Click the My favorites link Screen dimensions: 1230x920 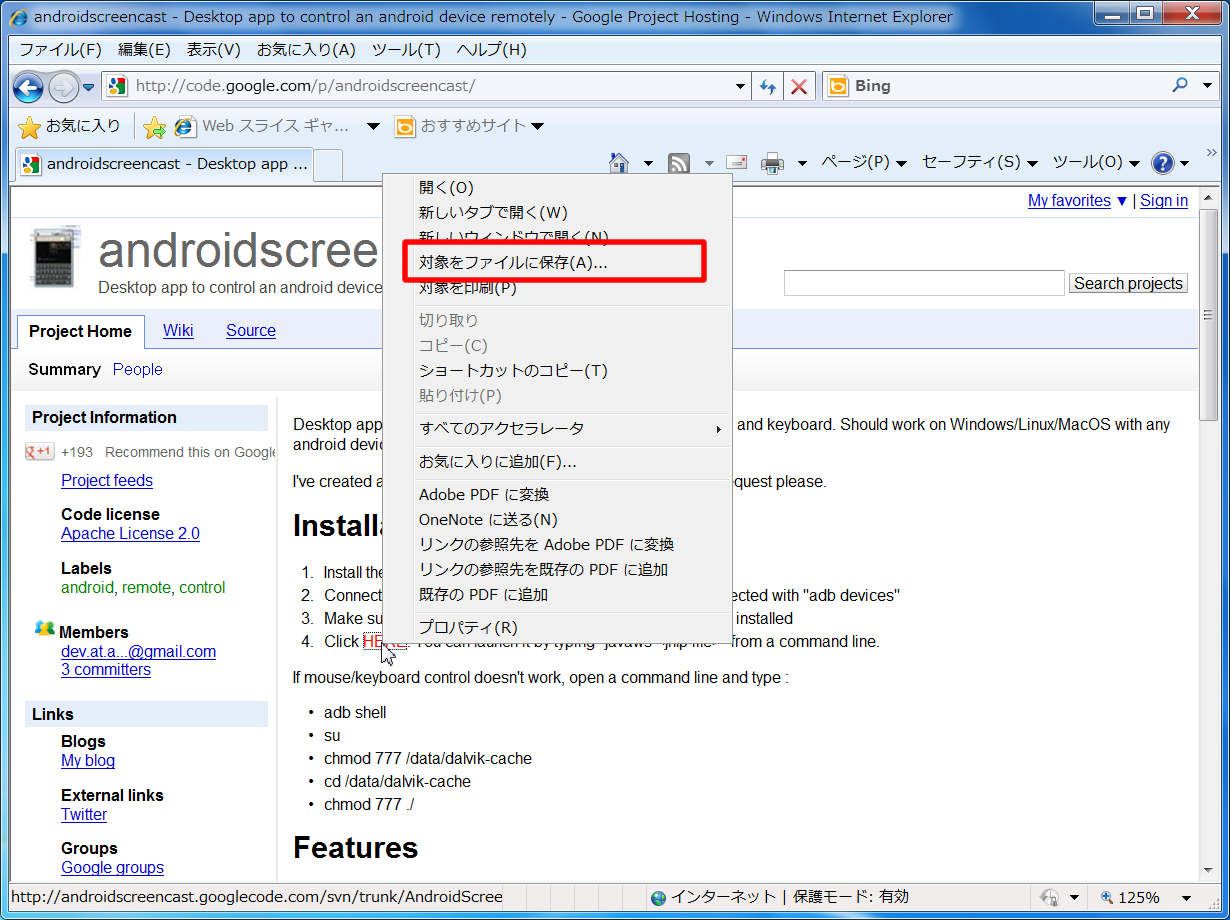pos(1069,201)
